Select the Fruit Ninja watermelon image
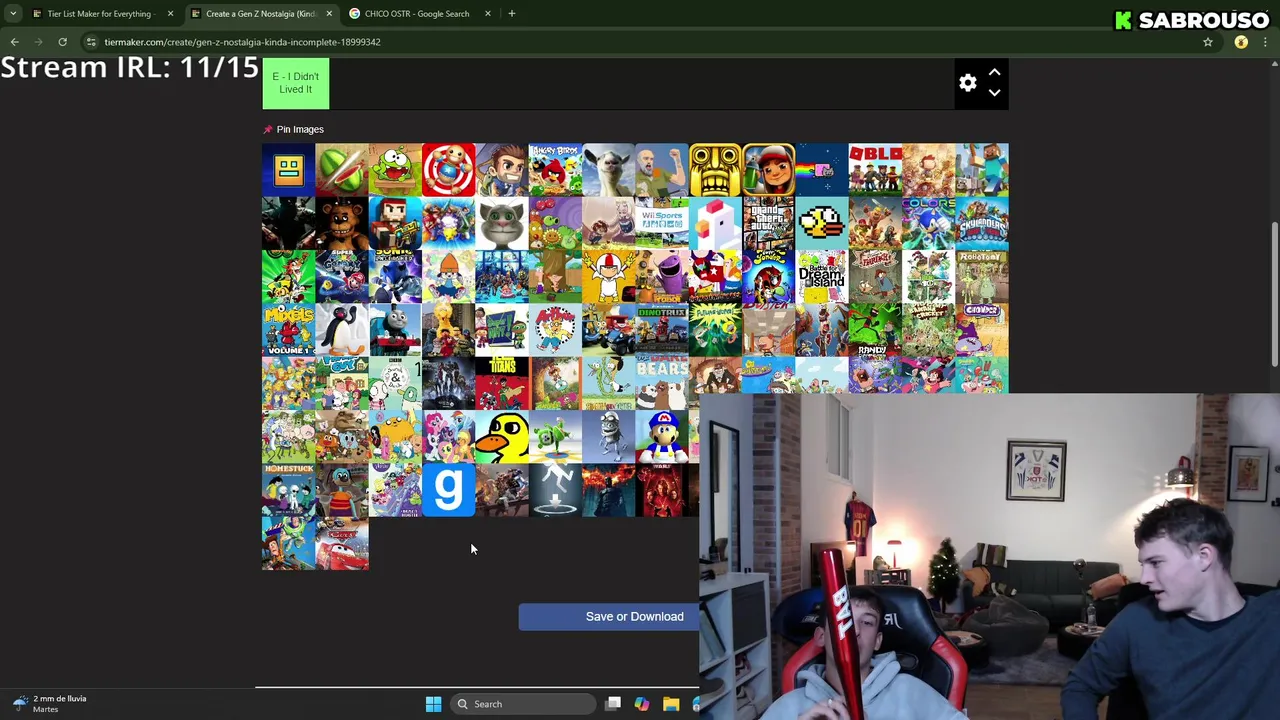Screen dimensions: 1280x720 tap(341, 169)
